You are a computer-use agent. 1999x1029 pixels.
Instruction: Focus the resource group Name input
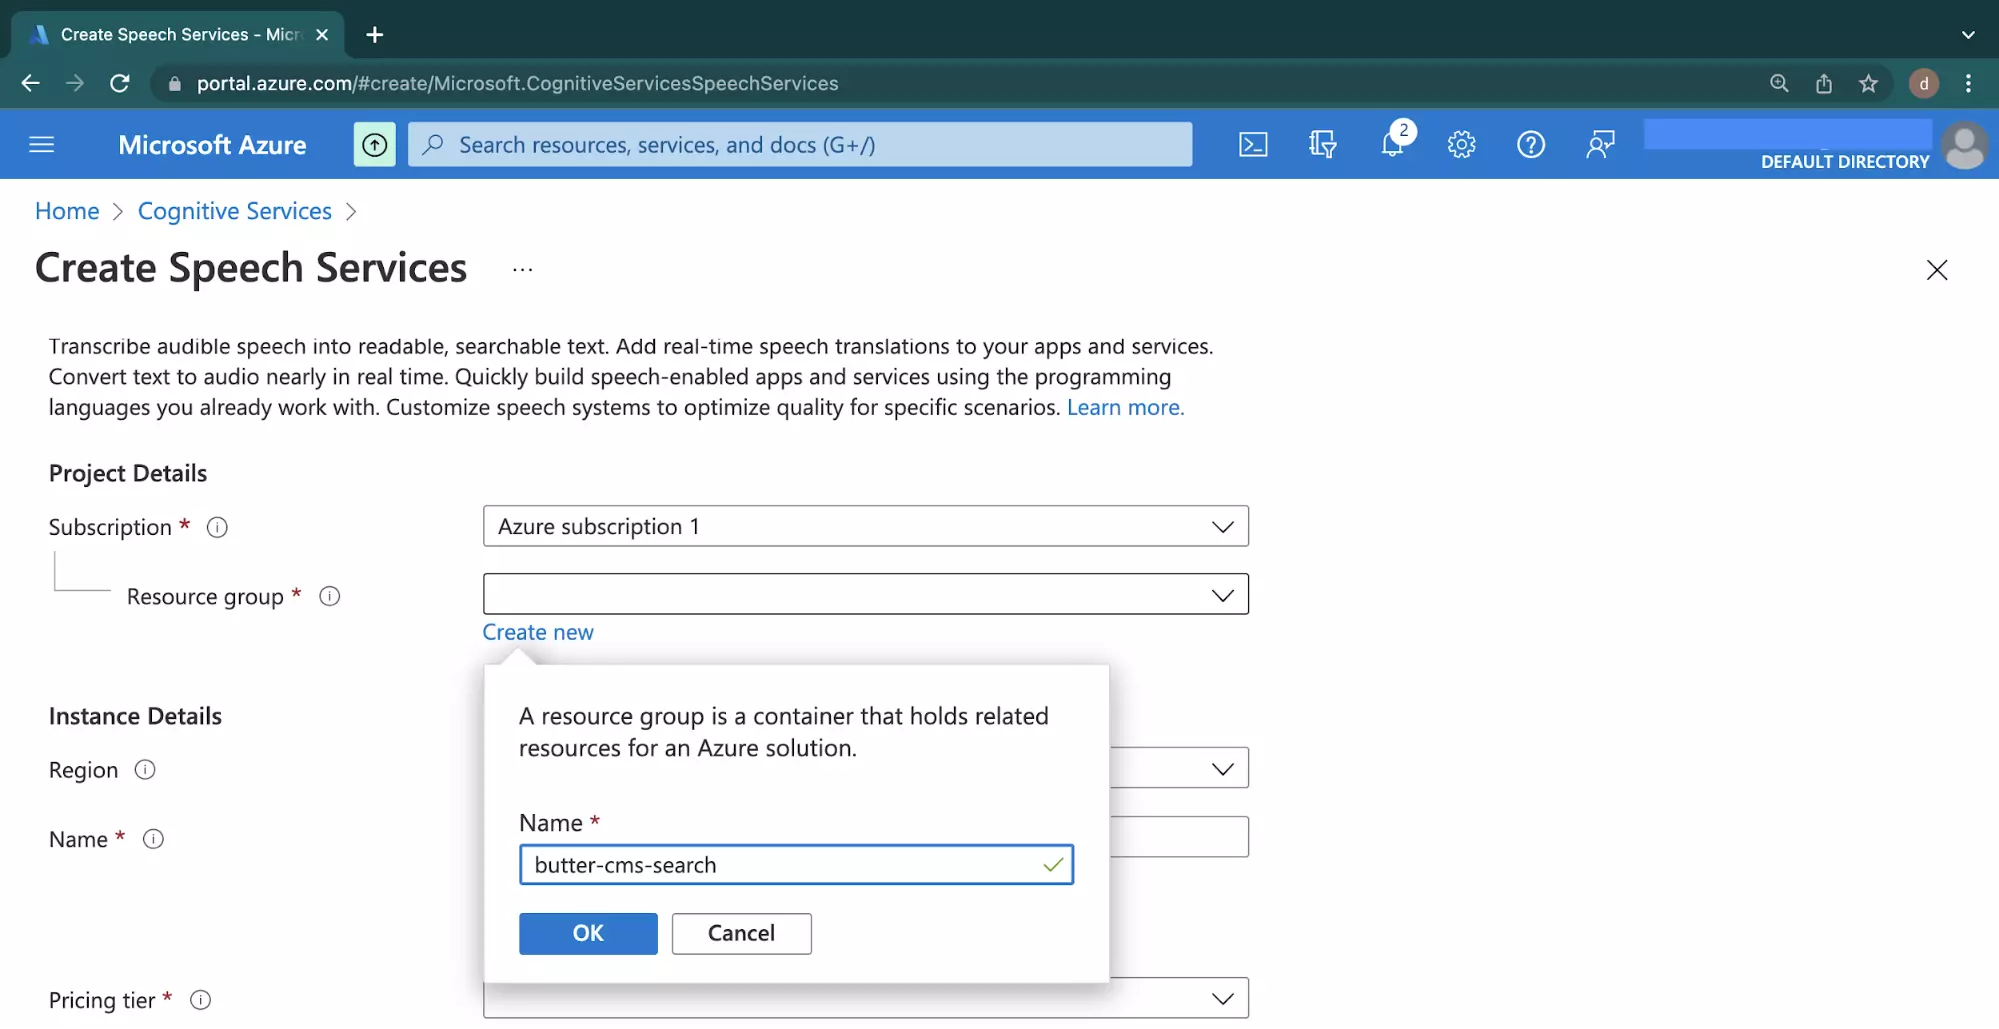[796, 865]
